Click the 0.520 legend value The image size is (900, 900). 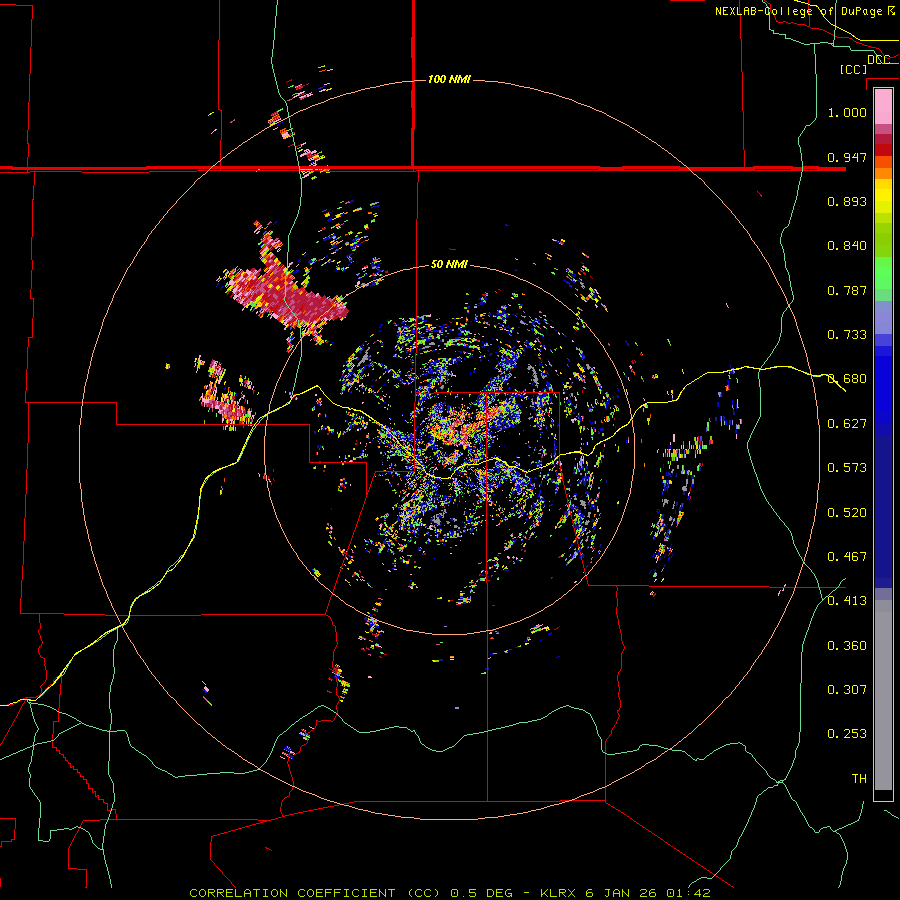[x=847, y=512]
